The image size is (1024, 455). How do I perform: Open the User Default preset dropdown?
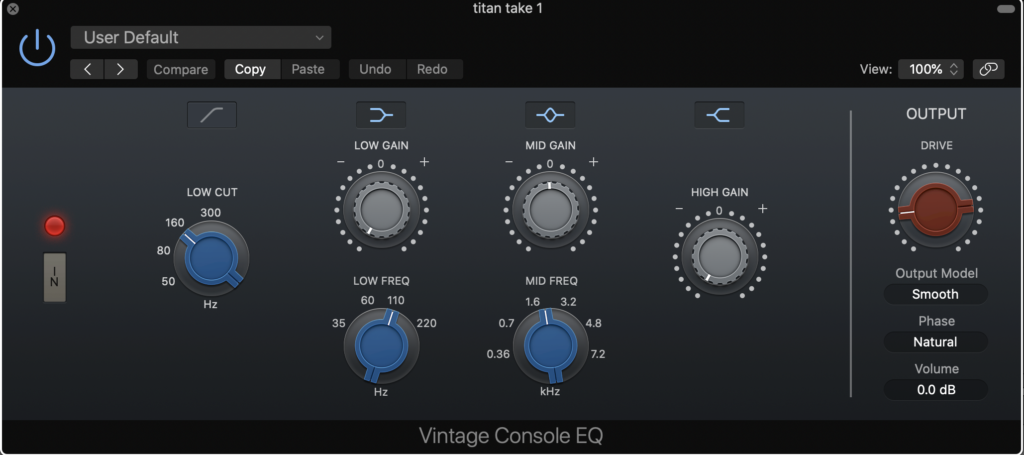pyautogui.click(x=201, y=37)
